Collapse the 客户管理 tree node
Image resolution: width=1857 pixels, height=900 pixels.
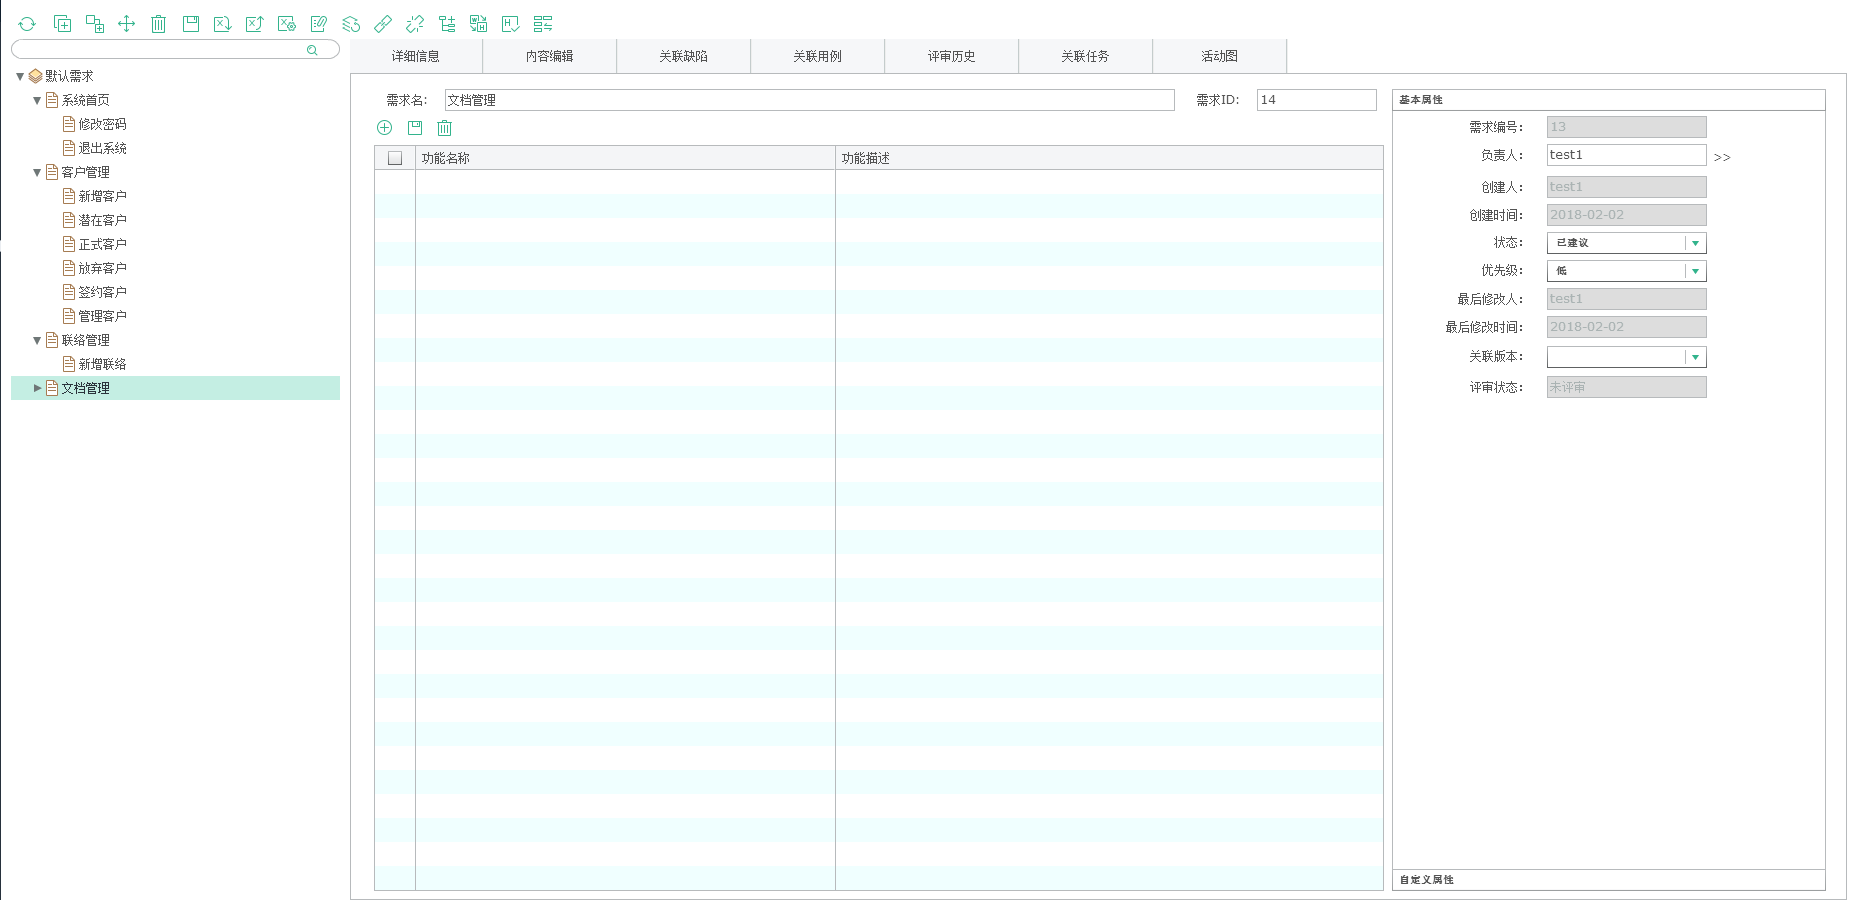[37, 172]
